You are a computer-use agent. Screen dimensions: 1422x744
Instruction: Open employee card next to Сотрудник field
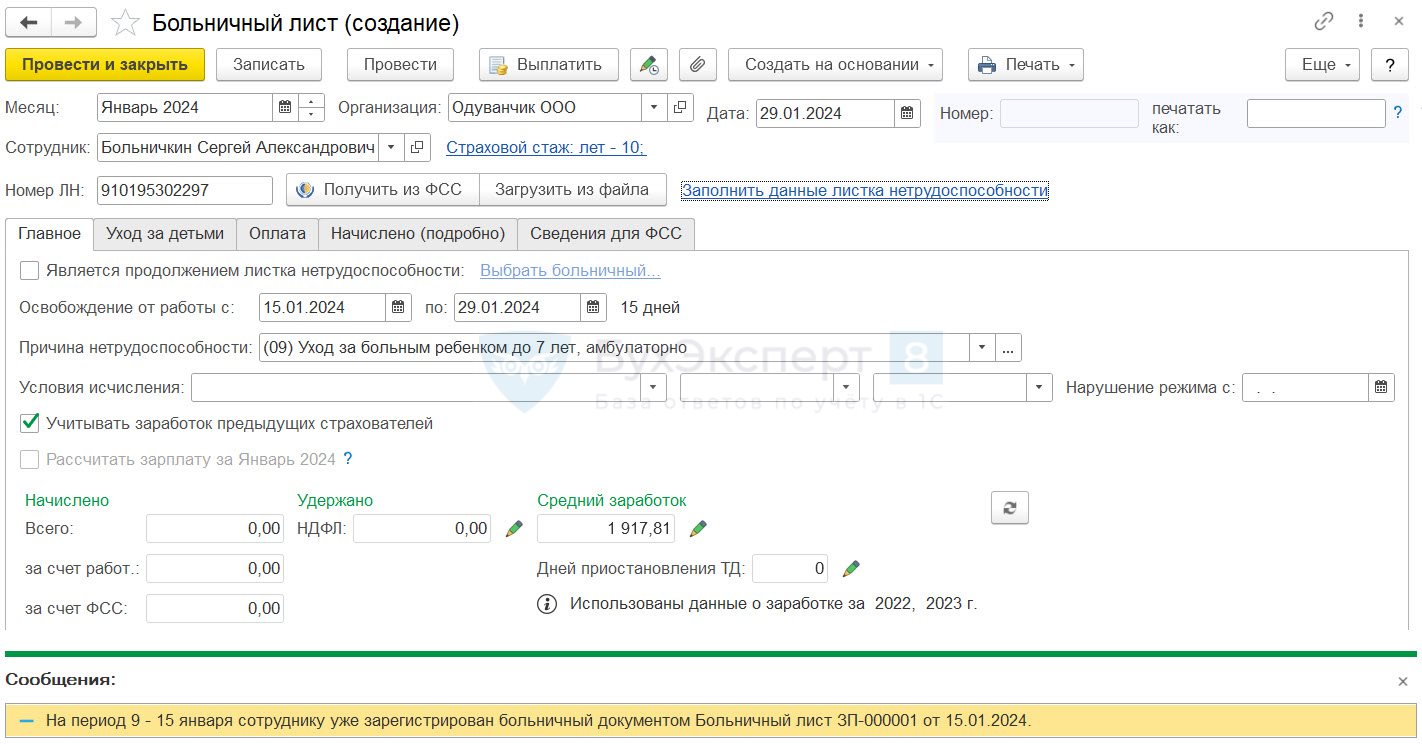(417, 148)
